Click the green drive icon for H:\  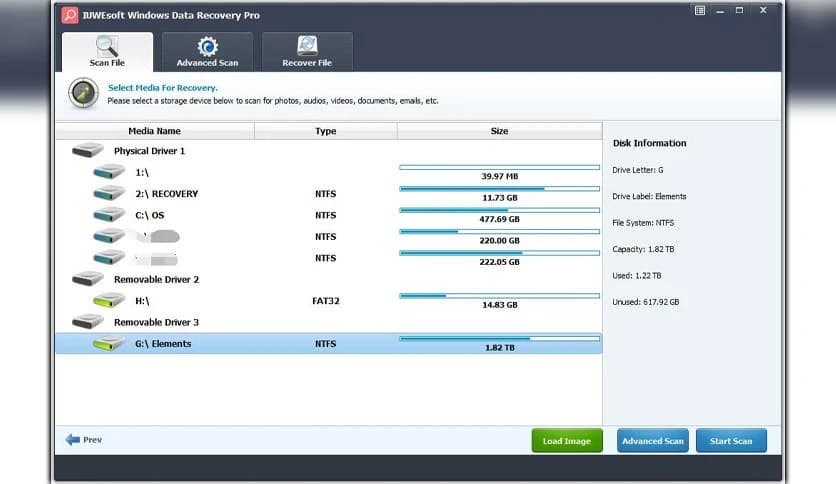tap(109, 300)
